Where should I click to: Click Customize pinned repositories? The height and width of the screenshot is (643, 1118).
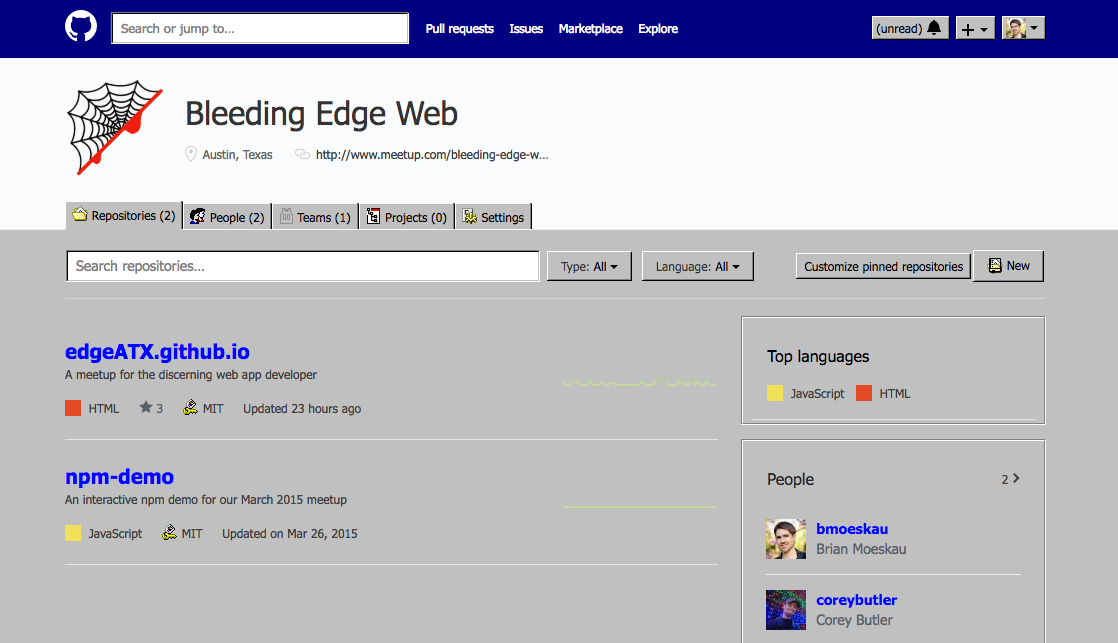click(x=883, y=266)
